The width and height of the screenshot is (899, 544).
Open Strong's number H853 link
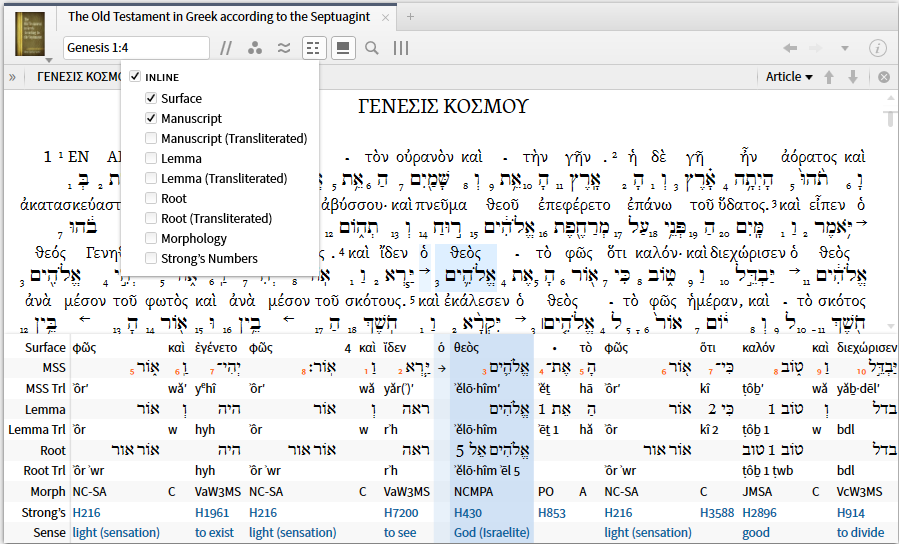tap(552, 512)
